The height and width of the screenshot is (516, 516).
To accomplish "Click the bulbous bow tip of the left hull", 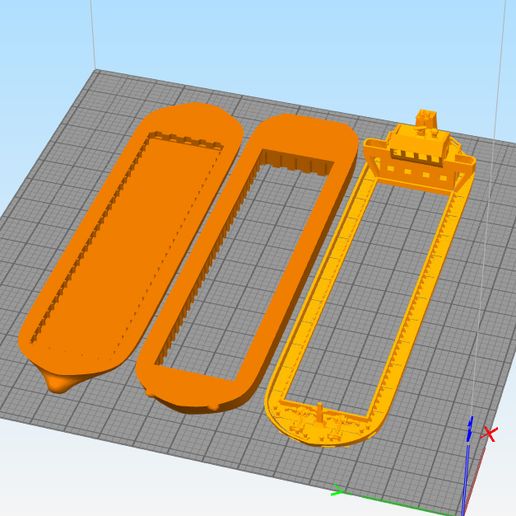I will coord(57,384).
